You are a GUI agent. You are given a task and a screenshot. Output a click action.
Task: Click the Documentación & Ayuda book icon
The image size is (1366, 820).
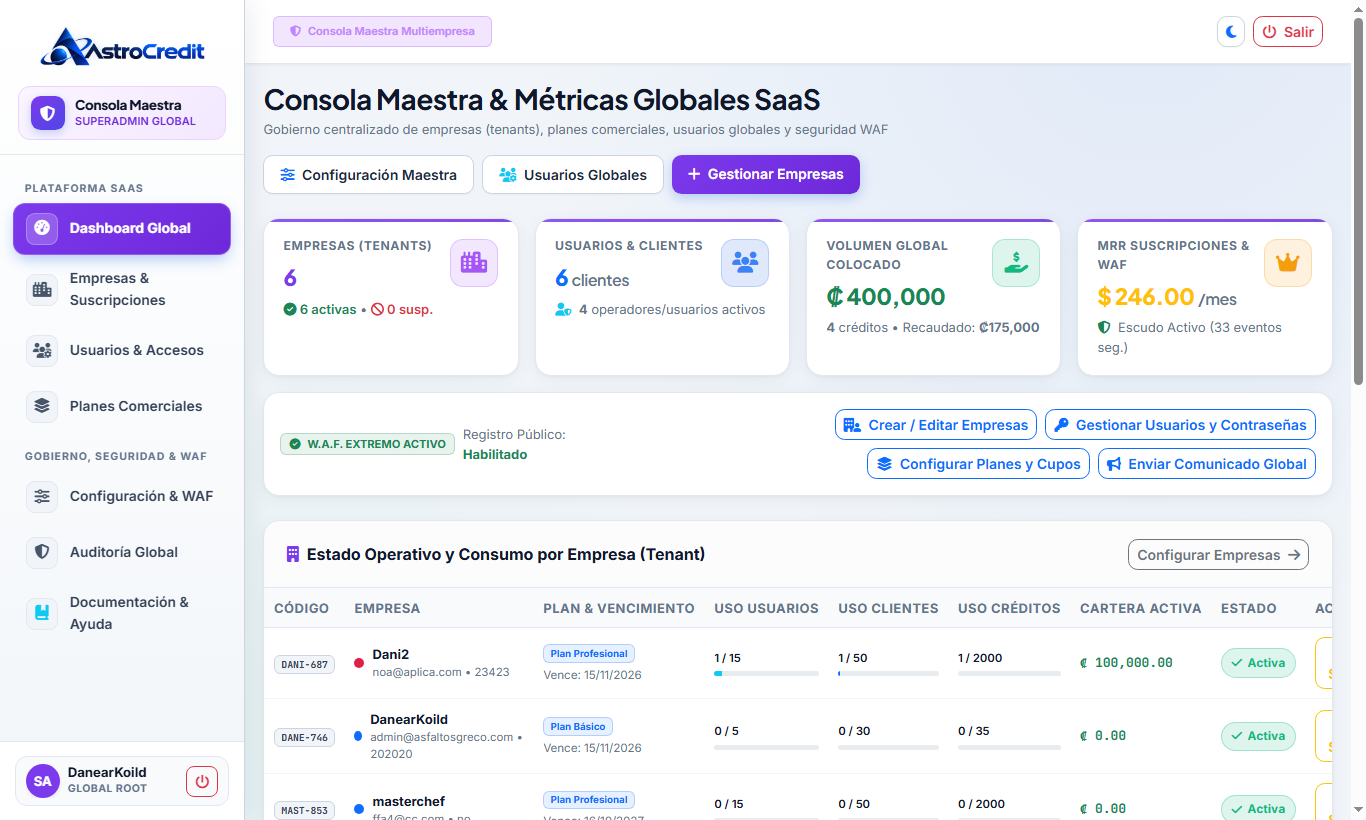click(x=42, y=613)
